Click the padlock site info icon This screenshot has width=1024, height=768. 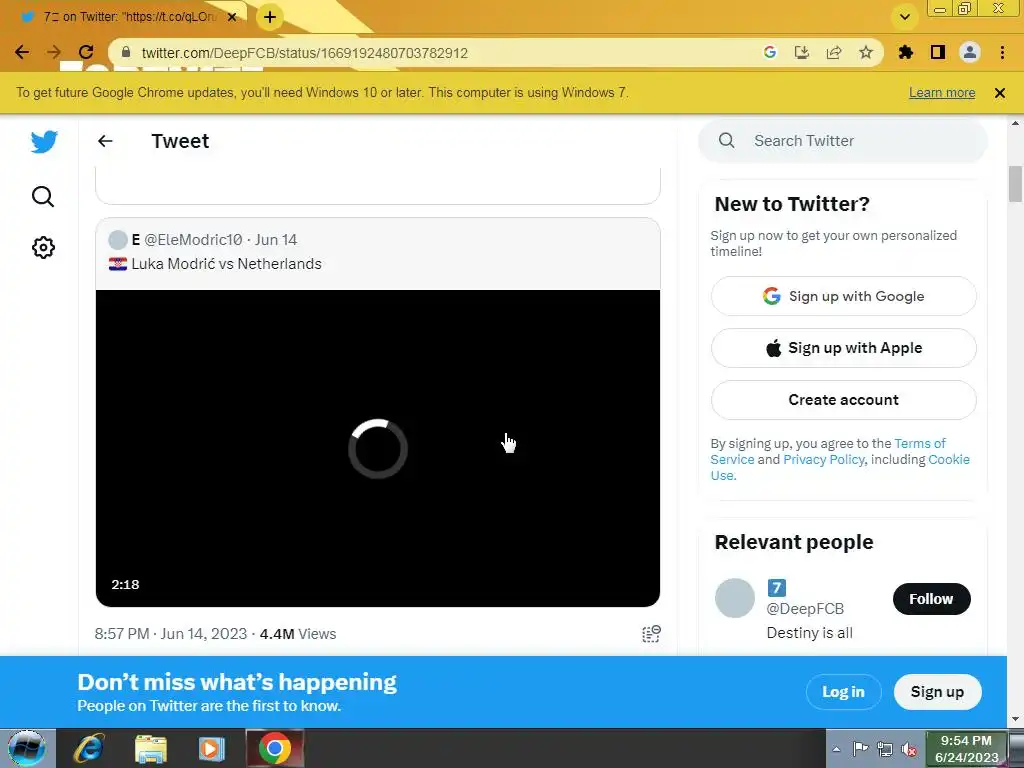127,52
